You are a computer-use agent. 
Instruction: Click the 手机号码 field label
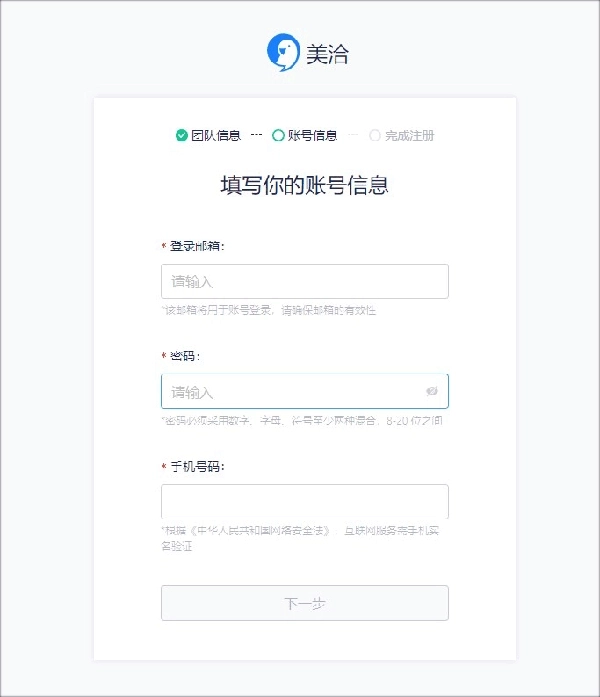point(197,466)
